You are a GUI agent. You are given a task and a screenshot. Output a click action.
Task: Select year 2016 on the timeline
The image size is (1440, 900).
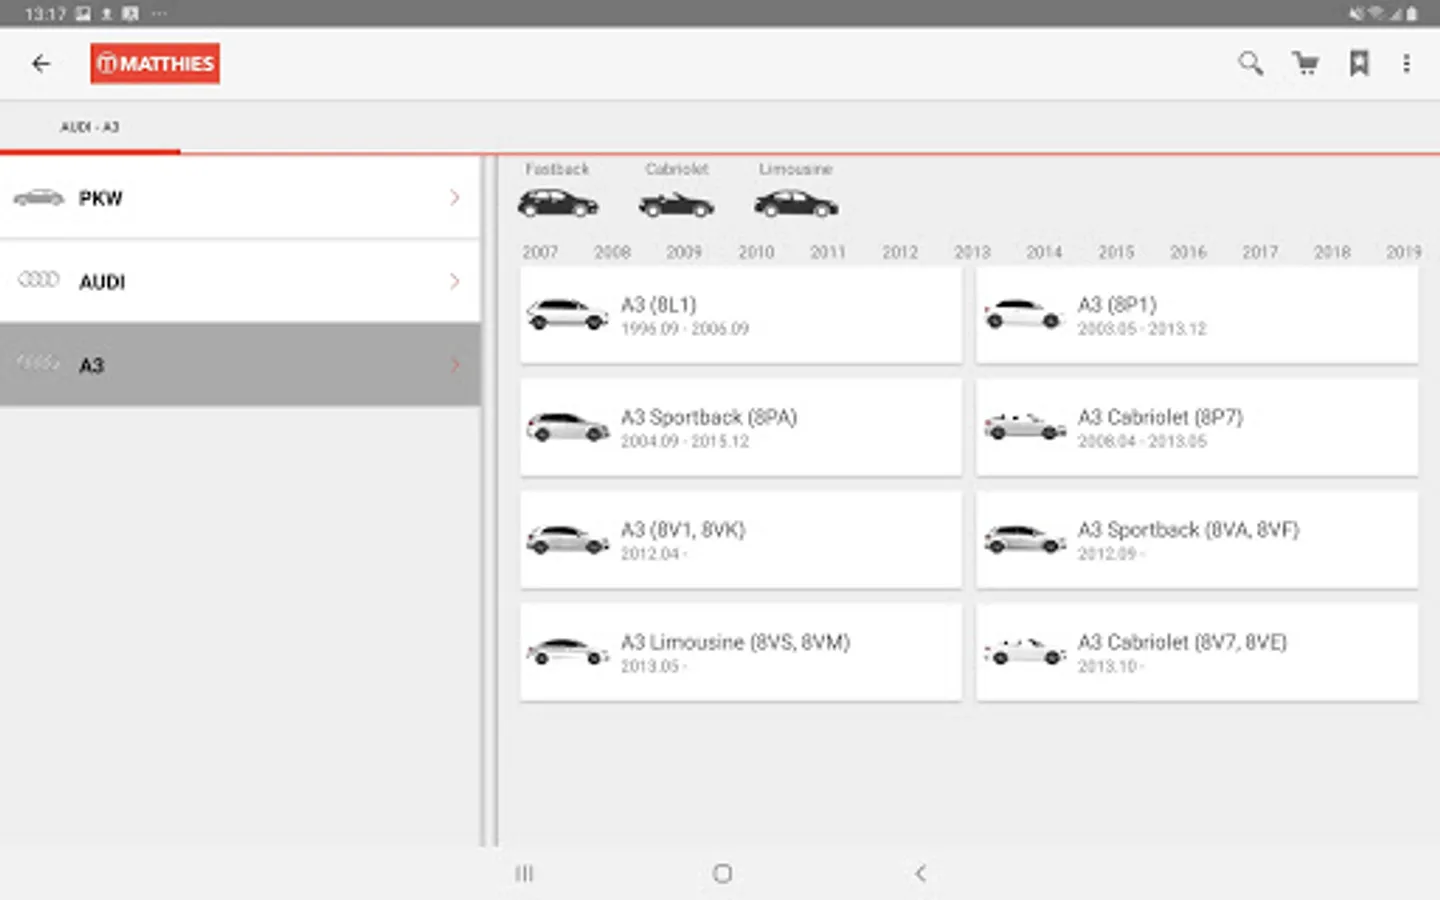coord(1188,252)
